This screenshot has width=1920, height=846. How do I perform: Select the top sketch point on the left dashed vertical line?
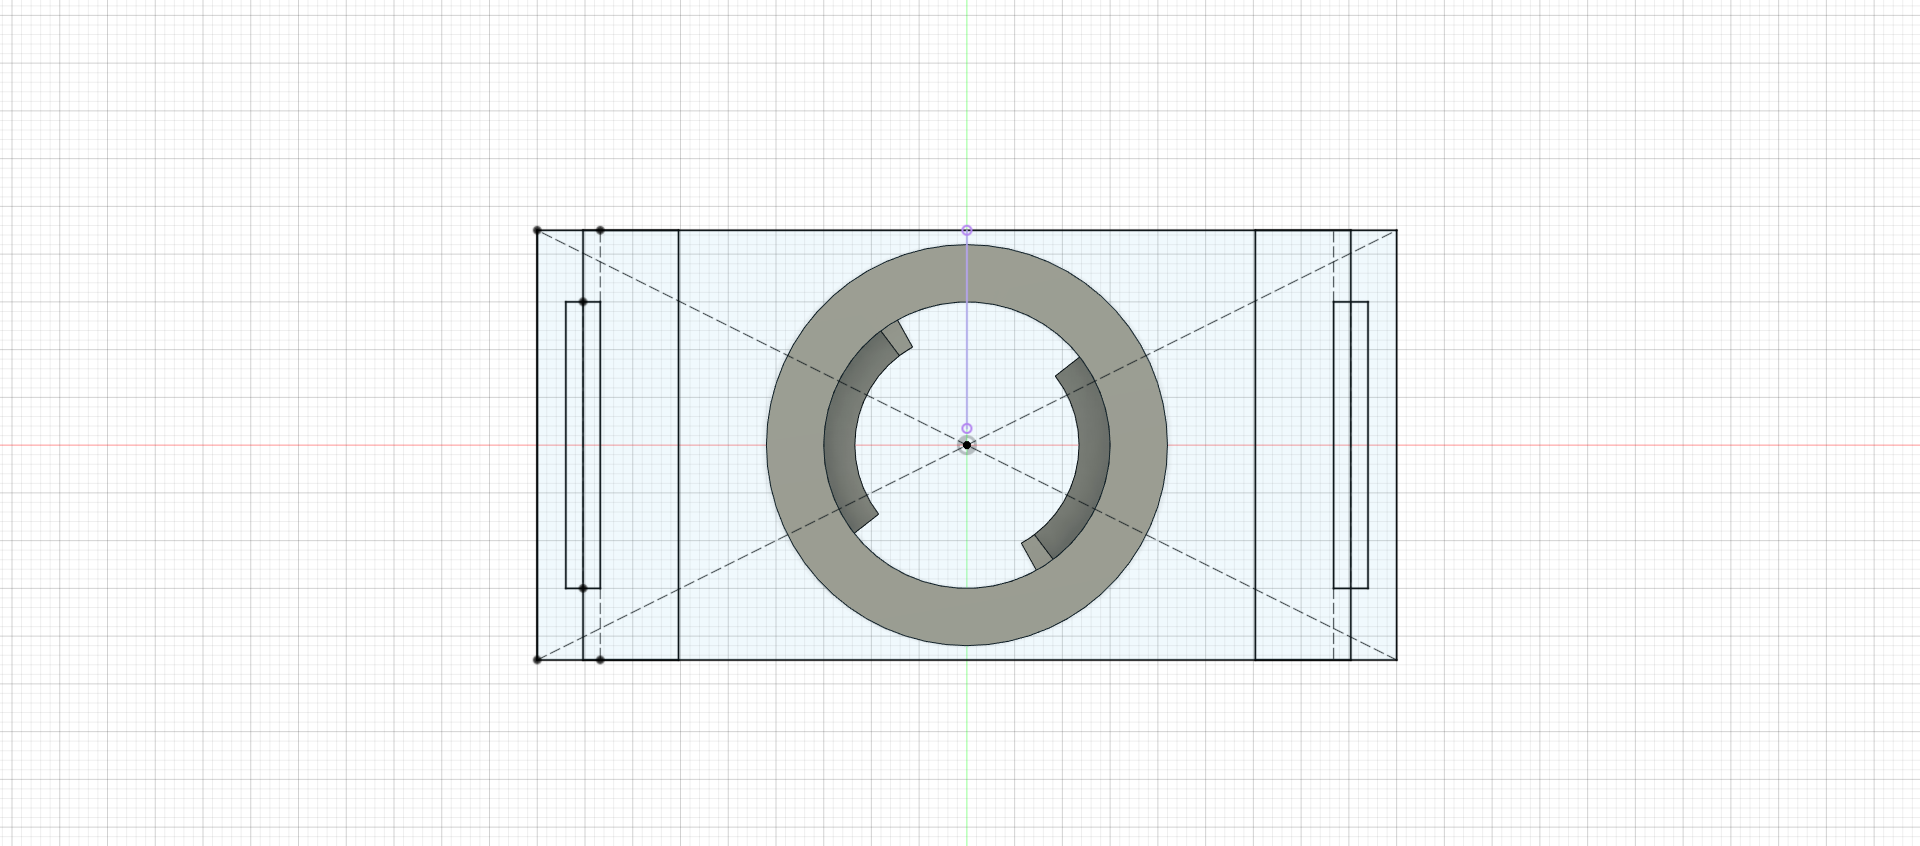coord(600,231)
